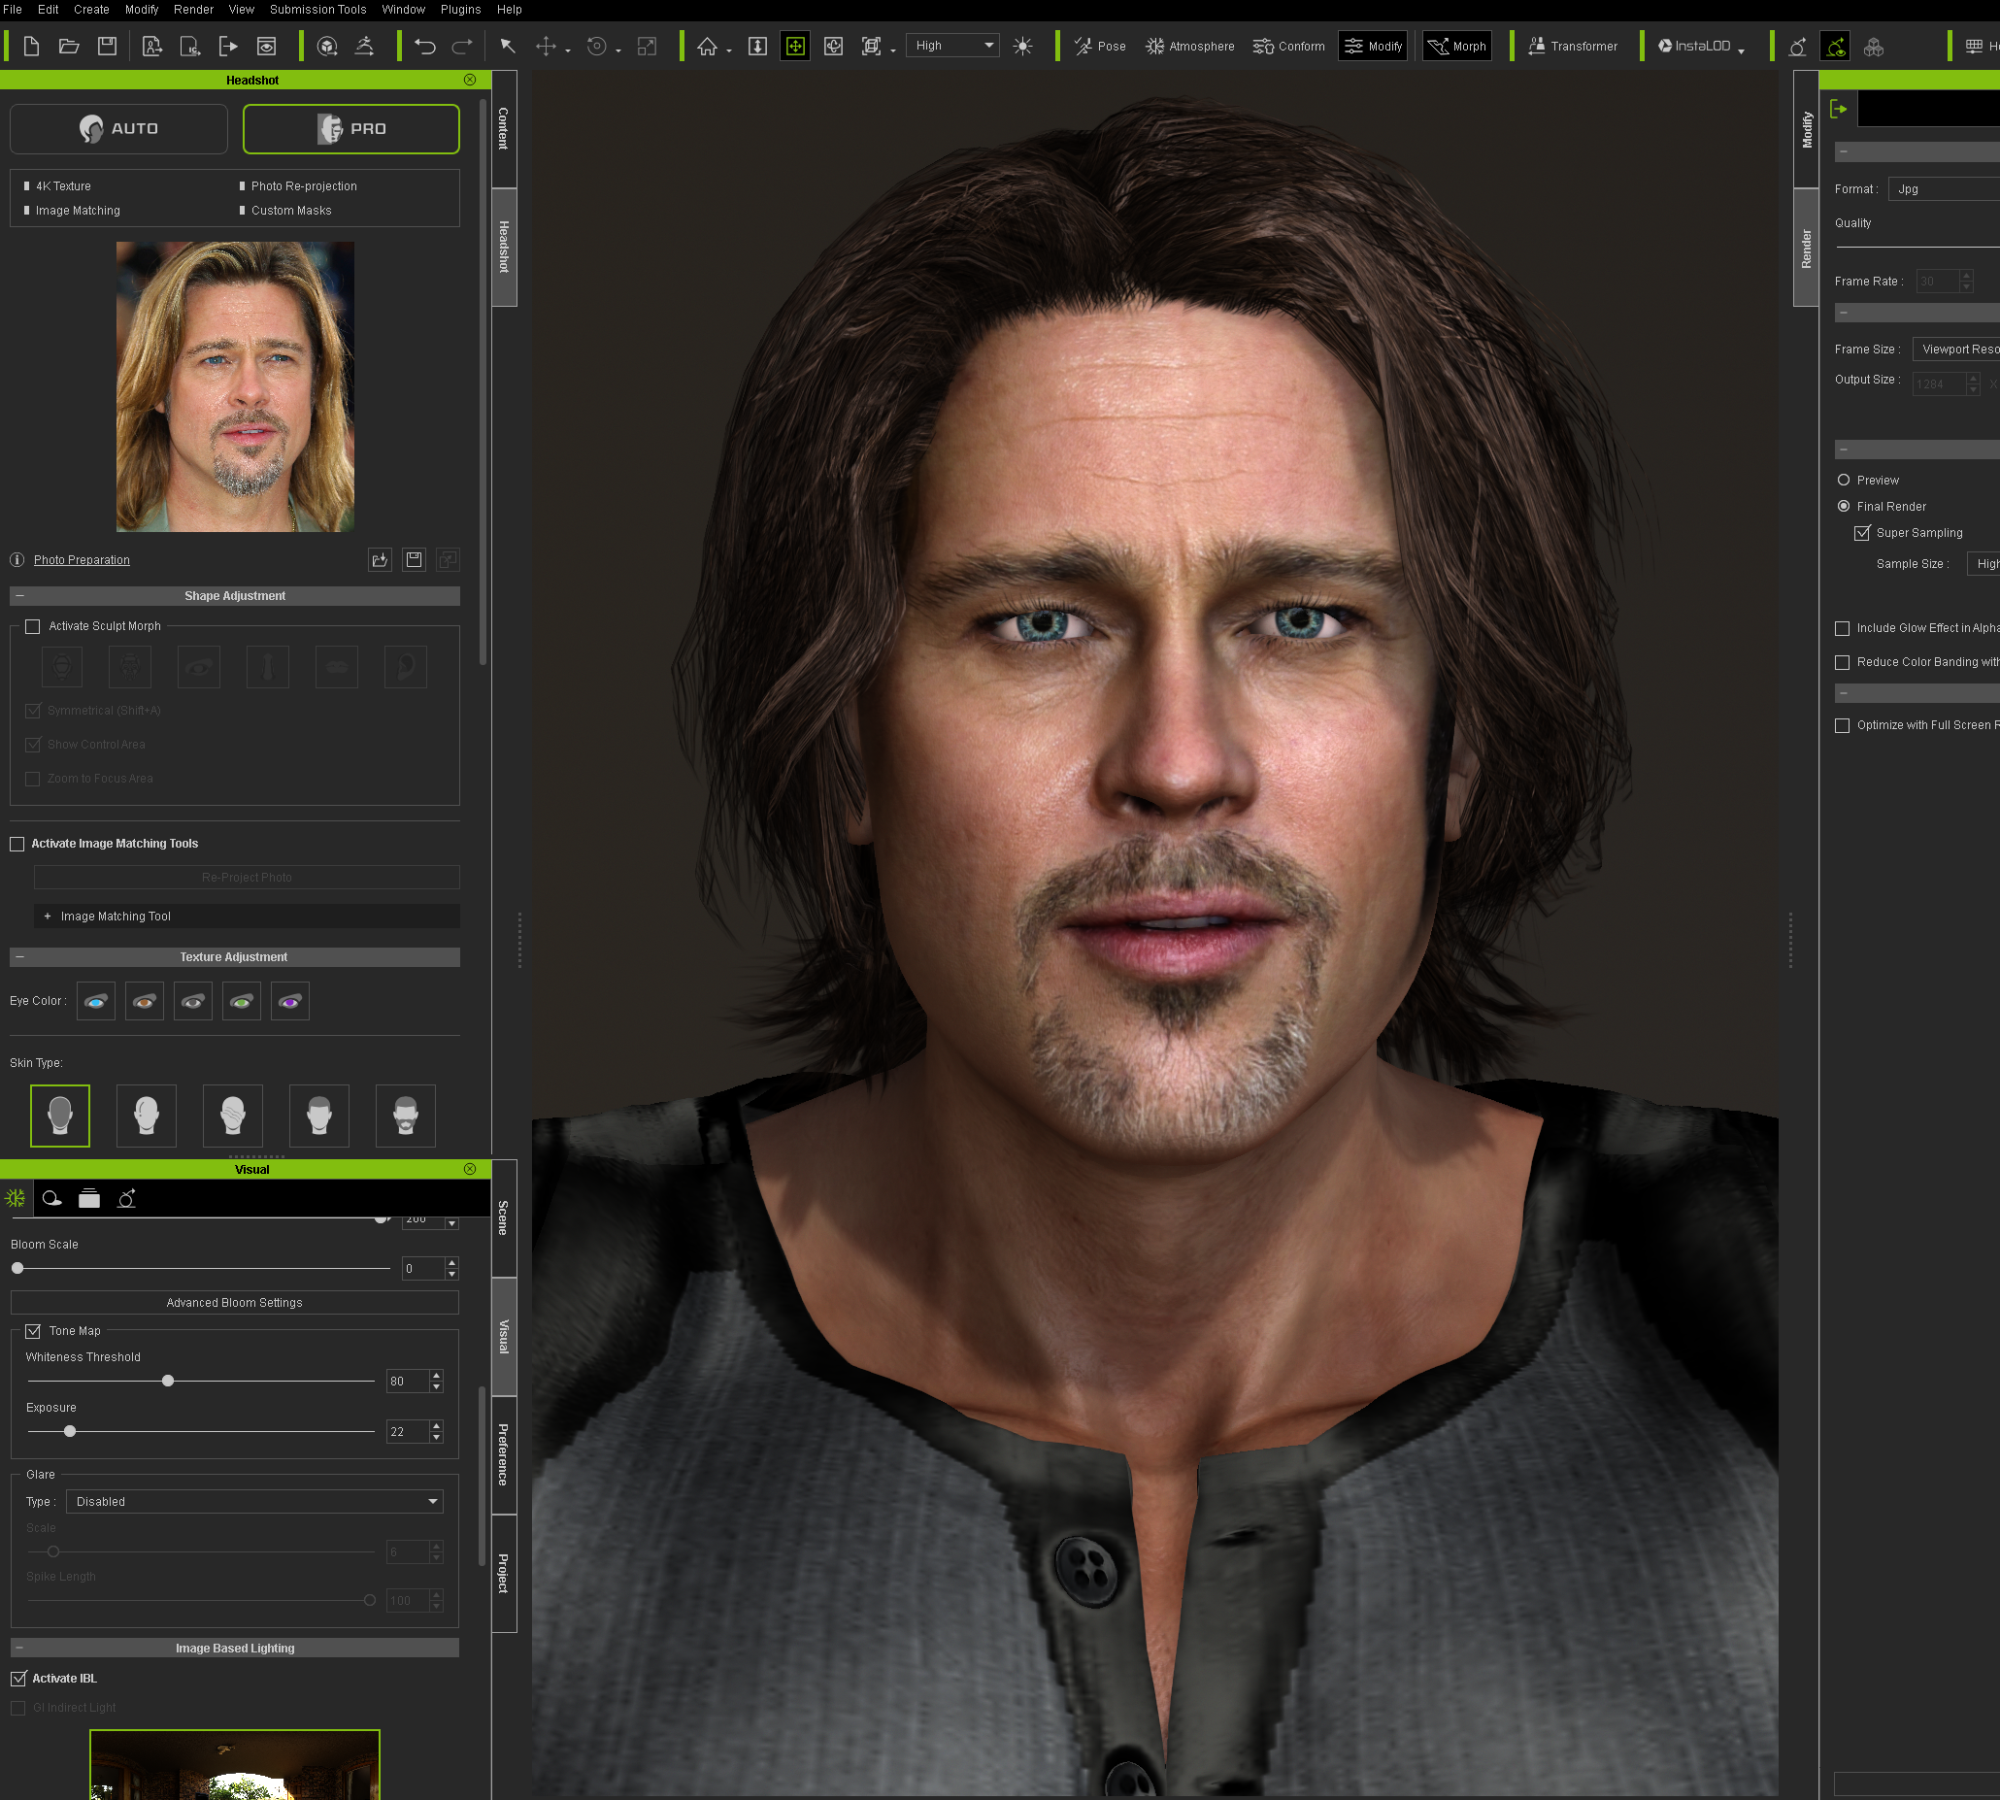This screenshot has height=1800, width=2000.
Task: Click the Open Project folder icon
Action: [x=69, y=46]
